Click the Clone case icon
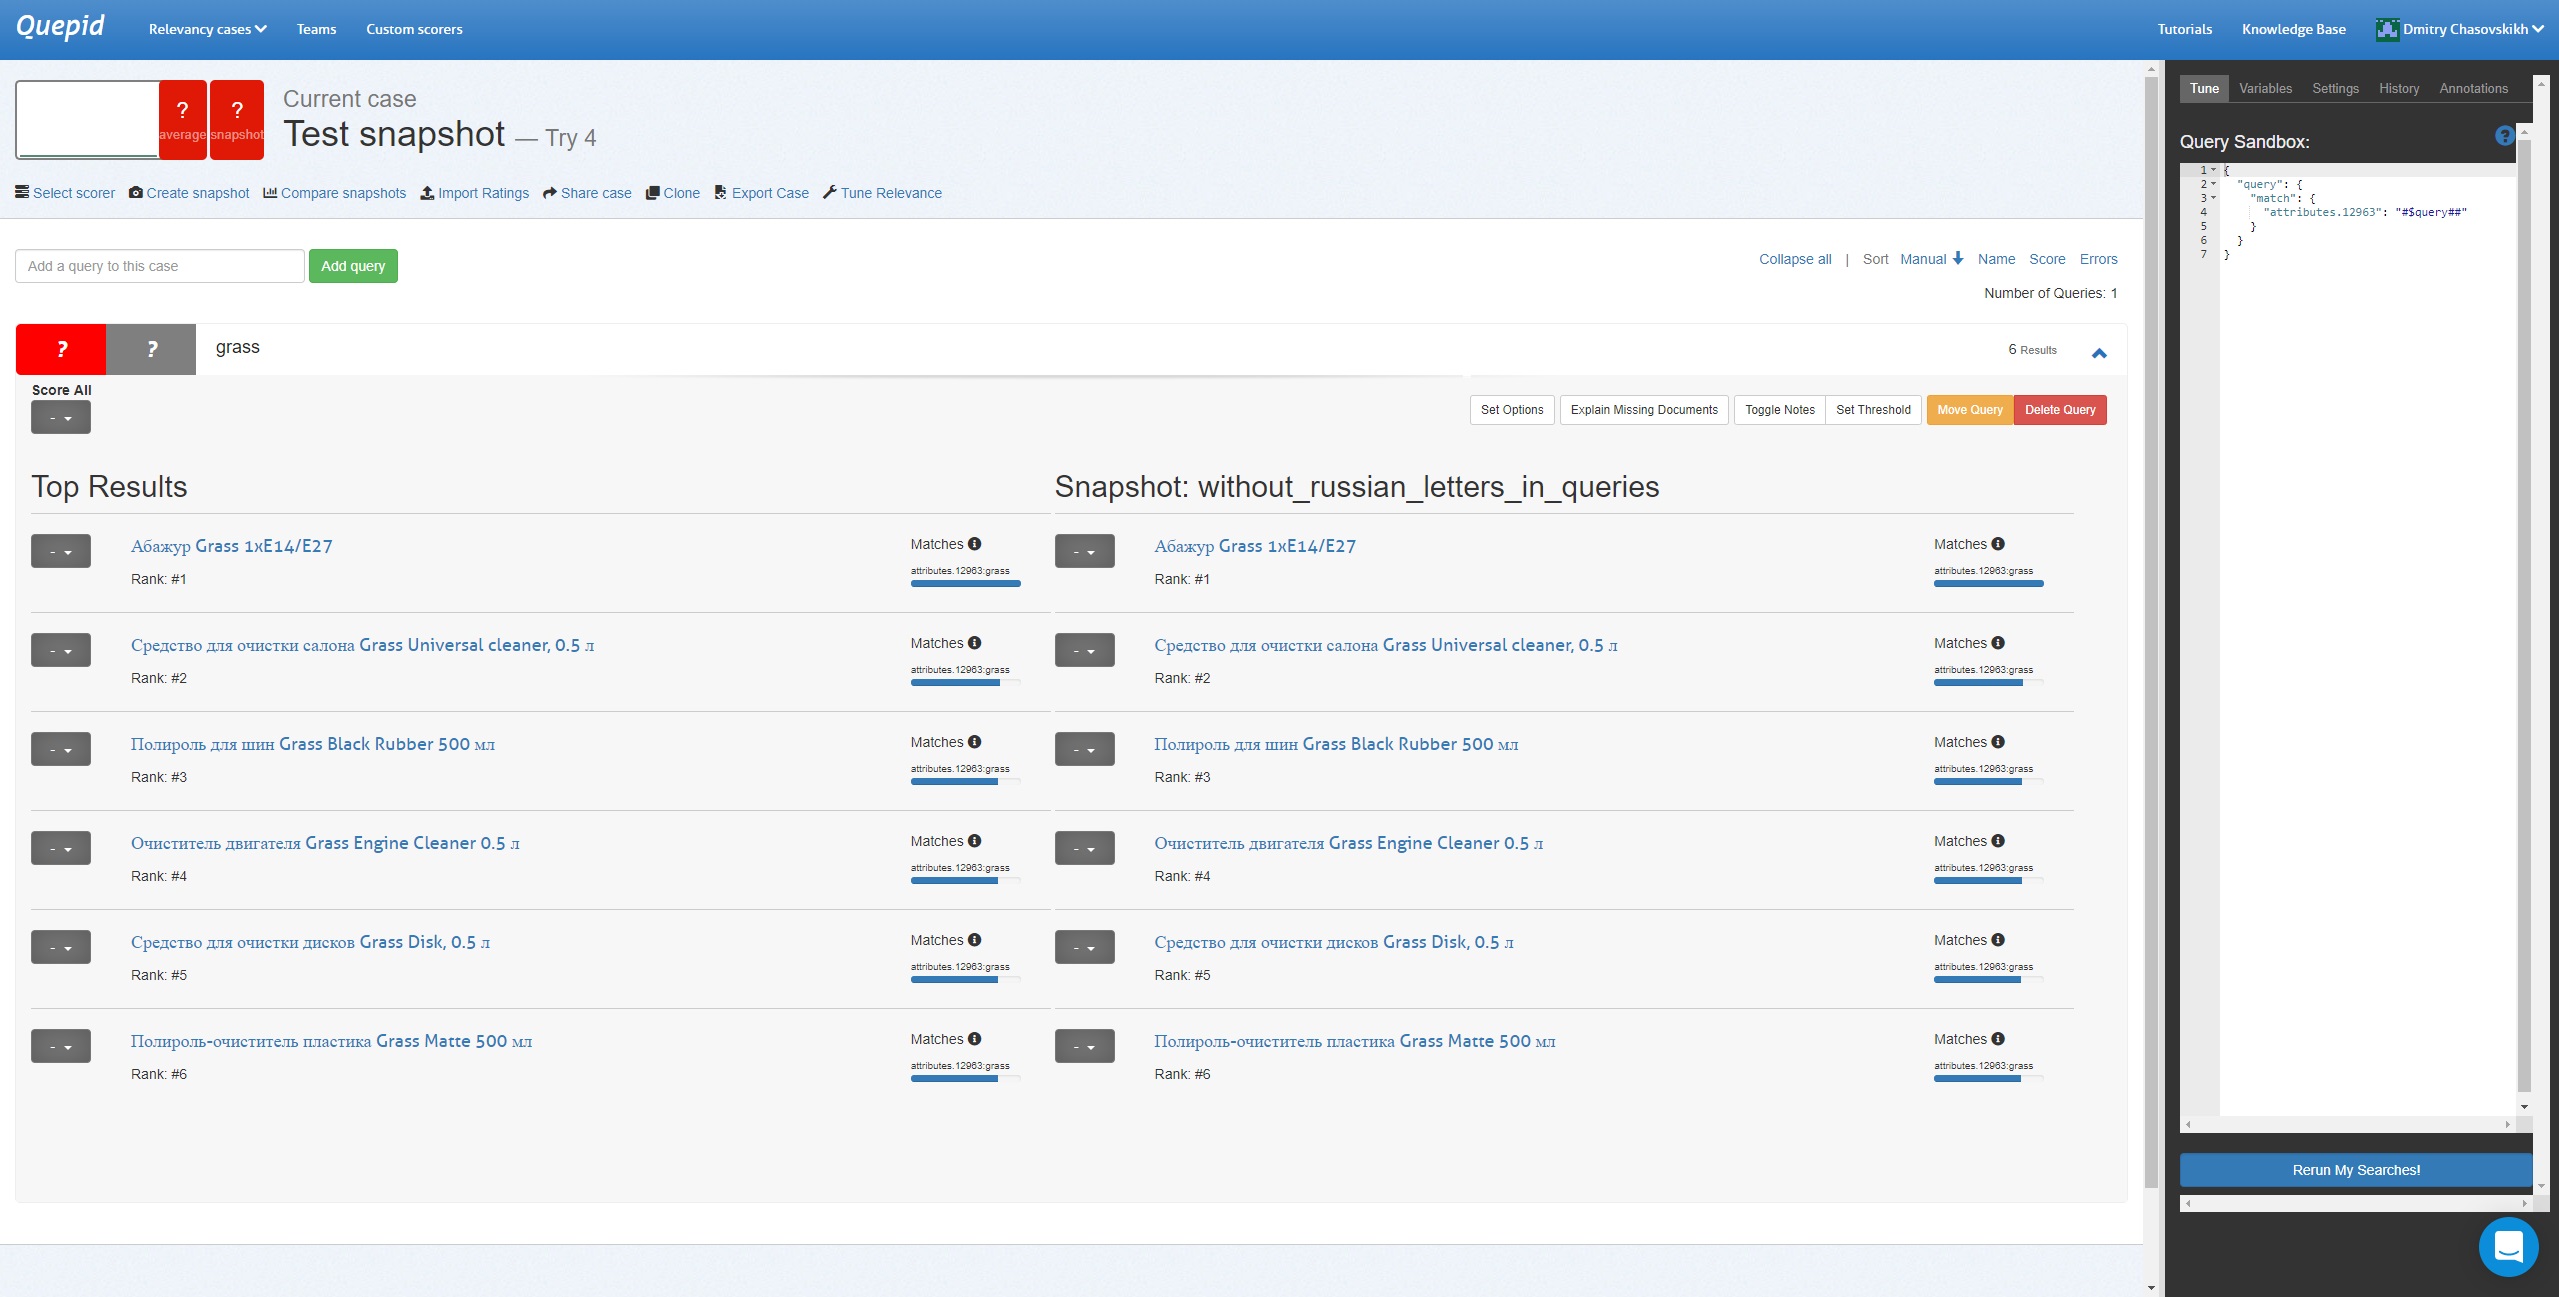 click(651, 193)
